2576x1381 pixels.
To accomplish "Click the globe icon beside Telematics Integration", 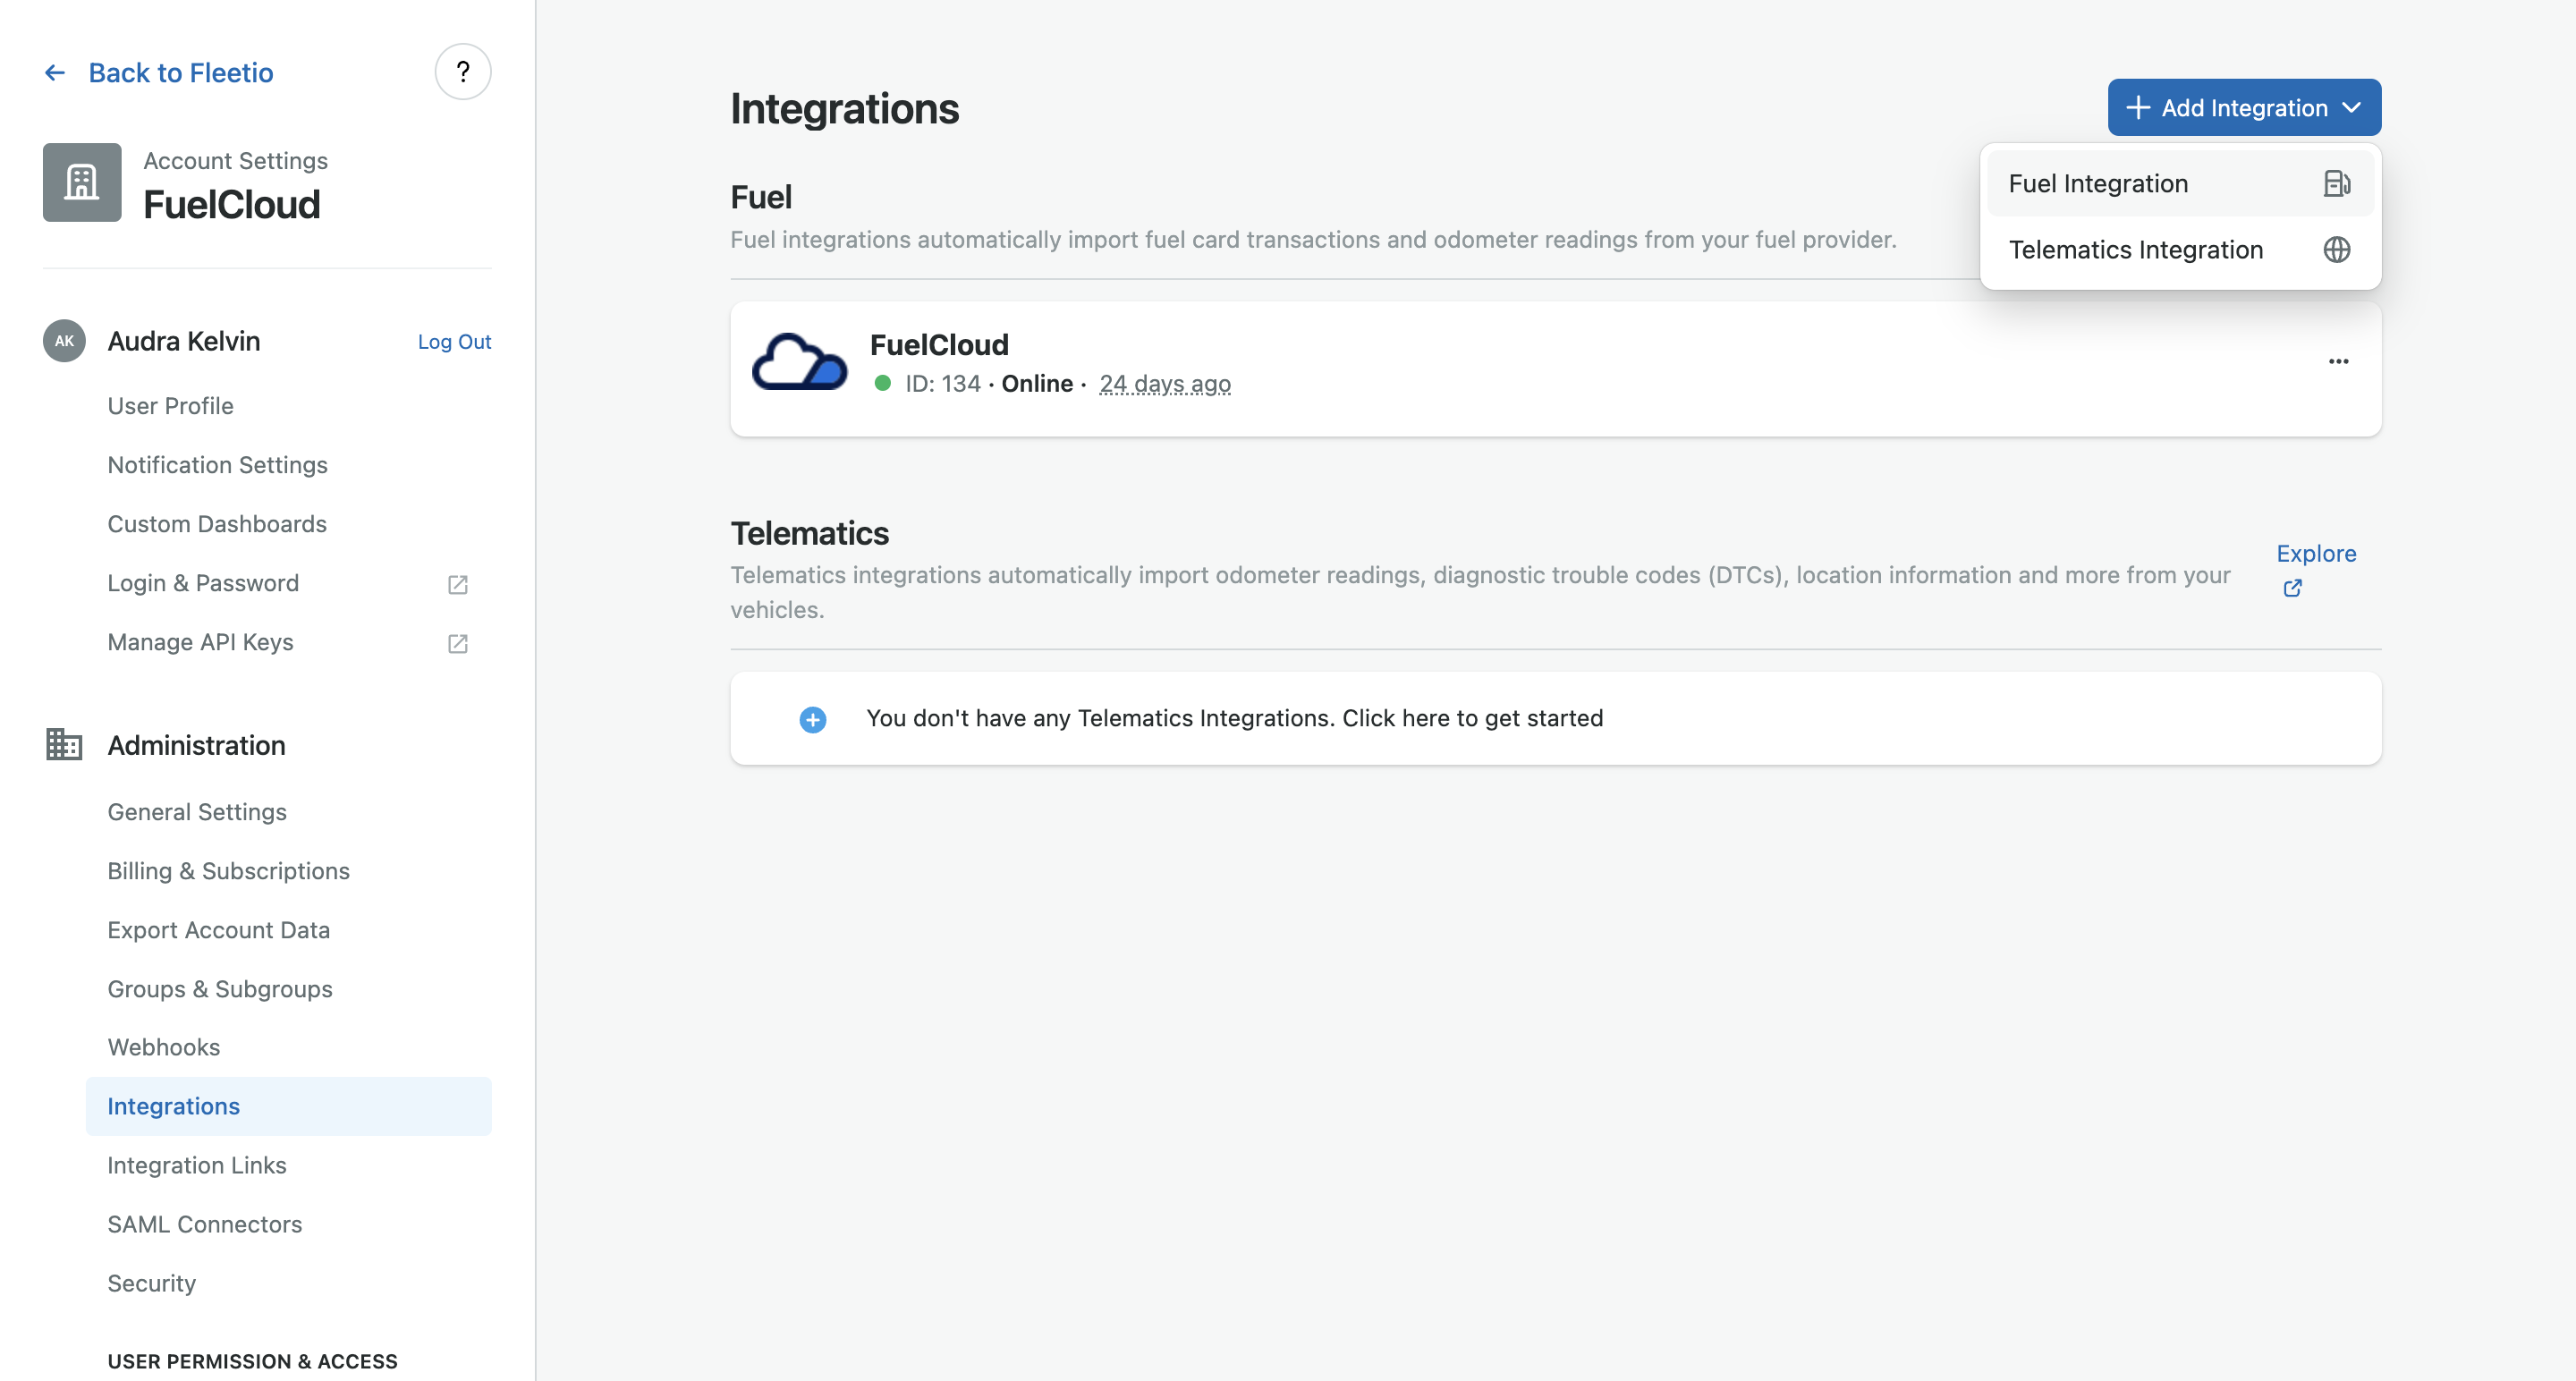I will 2336,250.
